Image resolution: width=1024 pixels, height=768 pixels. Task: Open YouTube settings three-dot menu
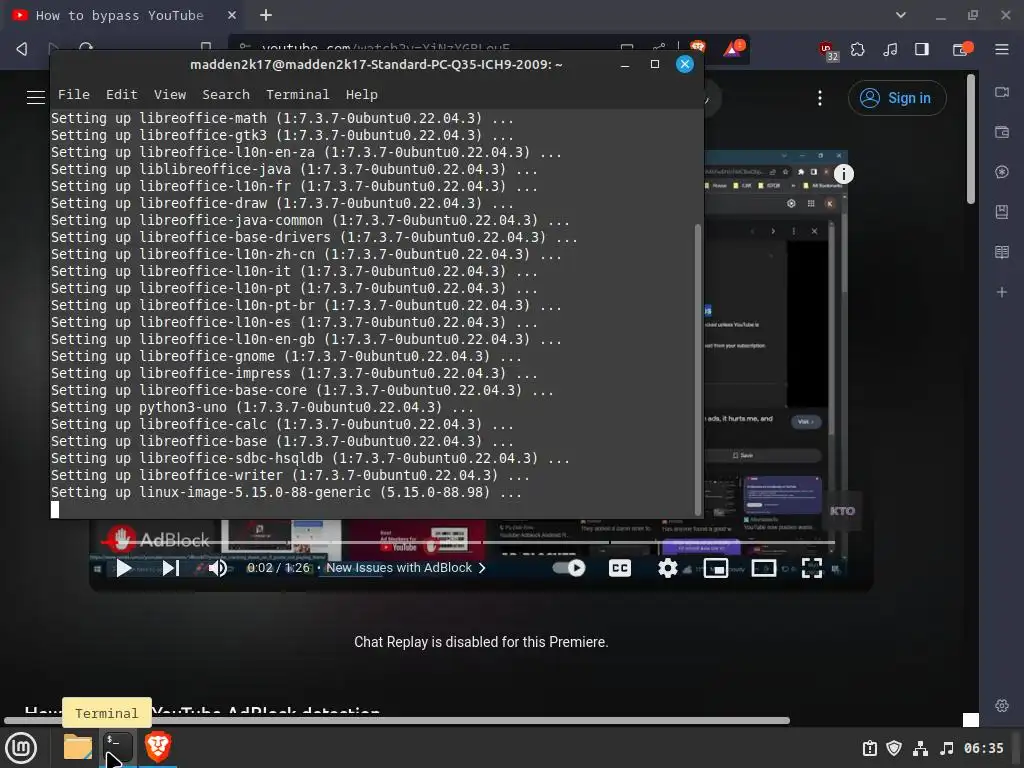pos(820,98)
